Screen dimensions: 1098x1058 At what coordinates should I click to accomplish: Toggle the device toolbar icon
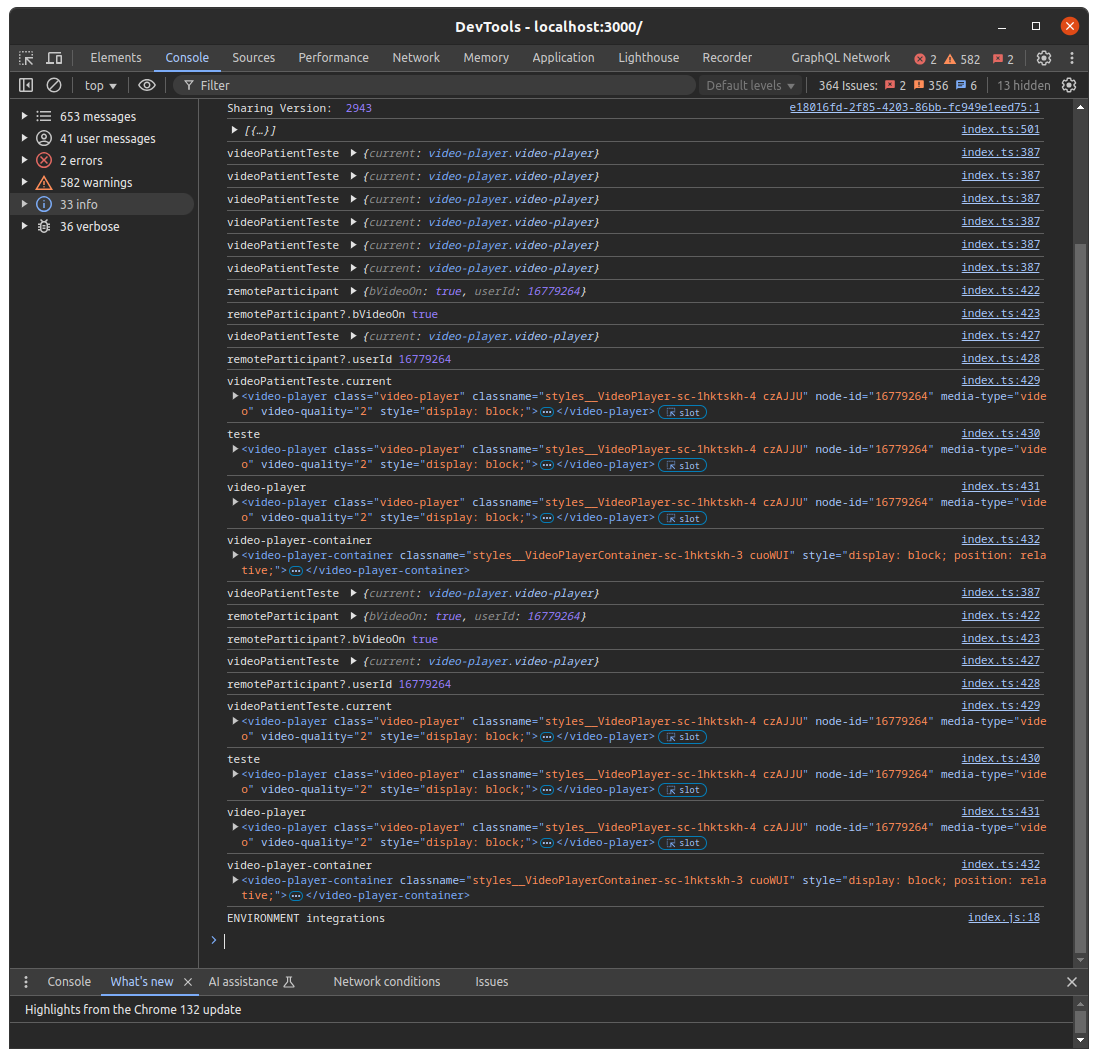[54, 58]
